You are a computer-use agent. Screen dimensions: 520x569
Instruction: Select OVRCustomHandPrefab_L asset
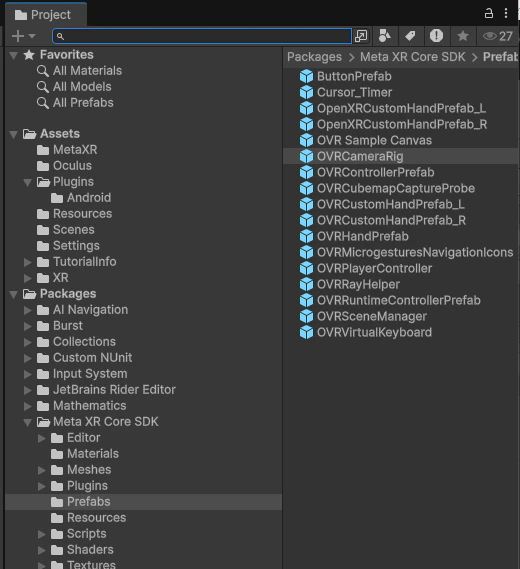(x=382, y=204)
